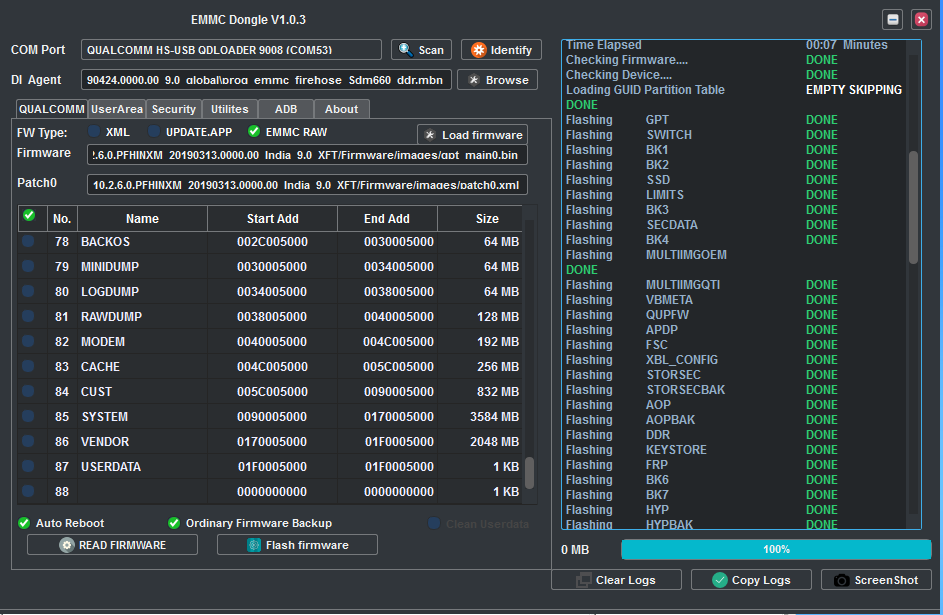
Task: Select the CUST partition name
Action: [96, 391]
